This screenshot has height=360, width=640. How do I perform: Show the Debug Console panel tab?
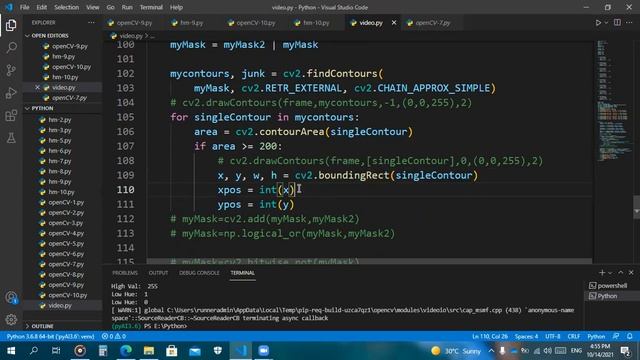199,273
